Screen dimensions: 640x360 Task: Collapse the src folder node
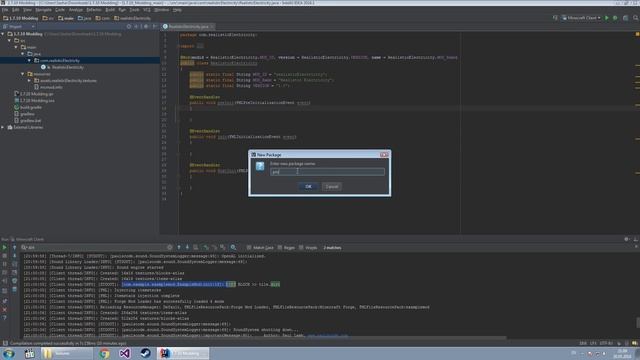pos(9,40)
